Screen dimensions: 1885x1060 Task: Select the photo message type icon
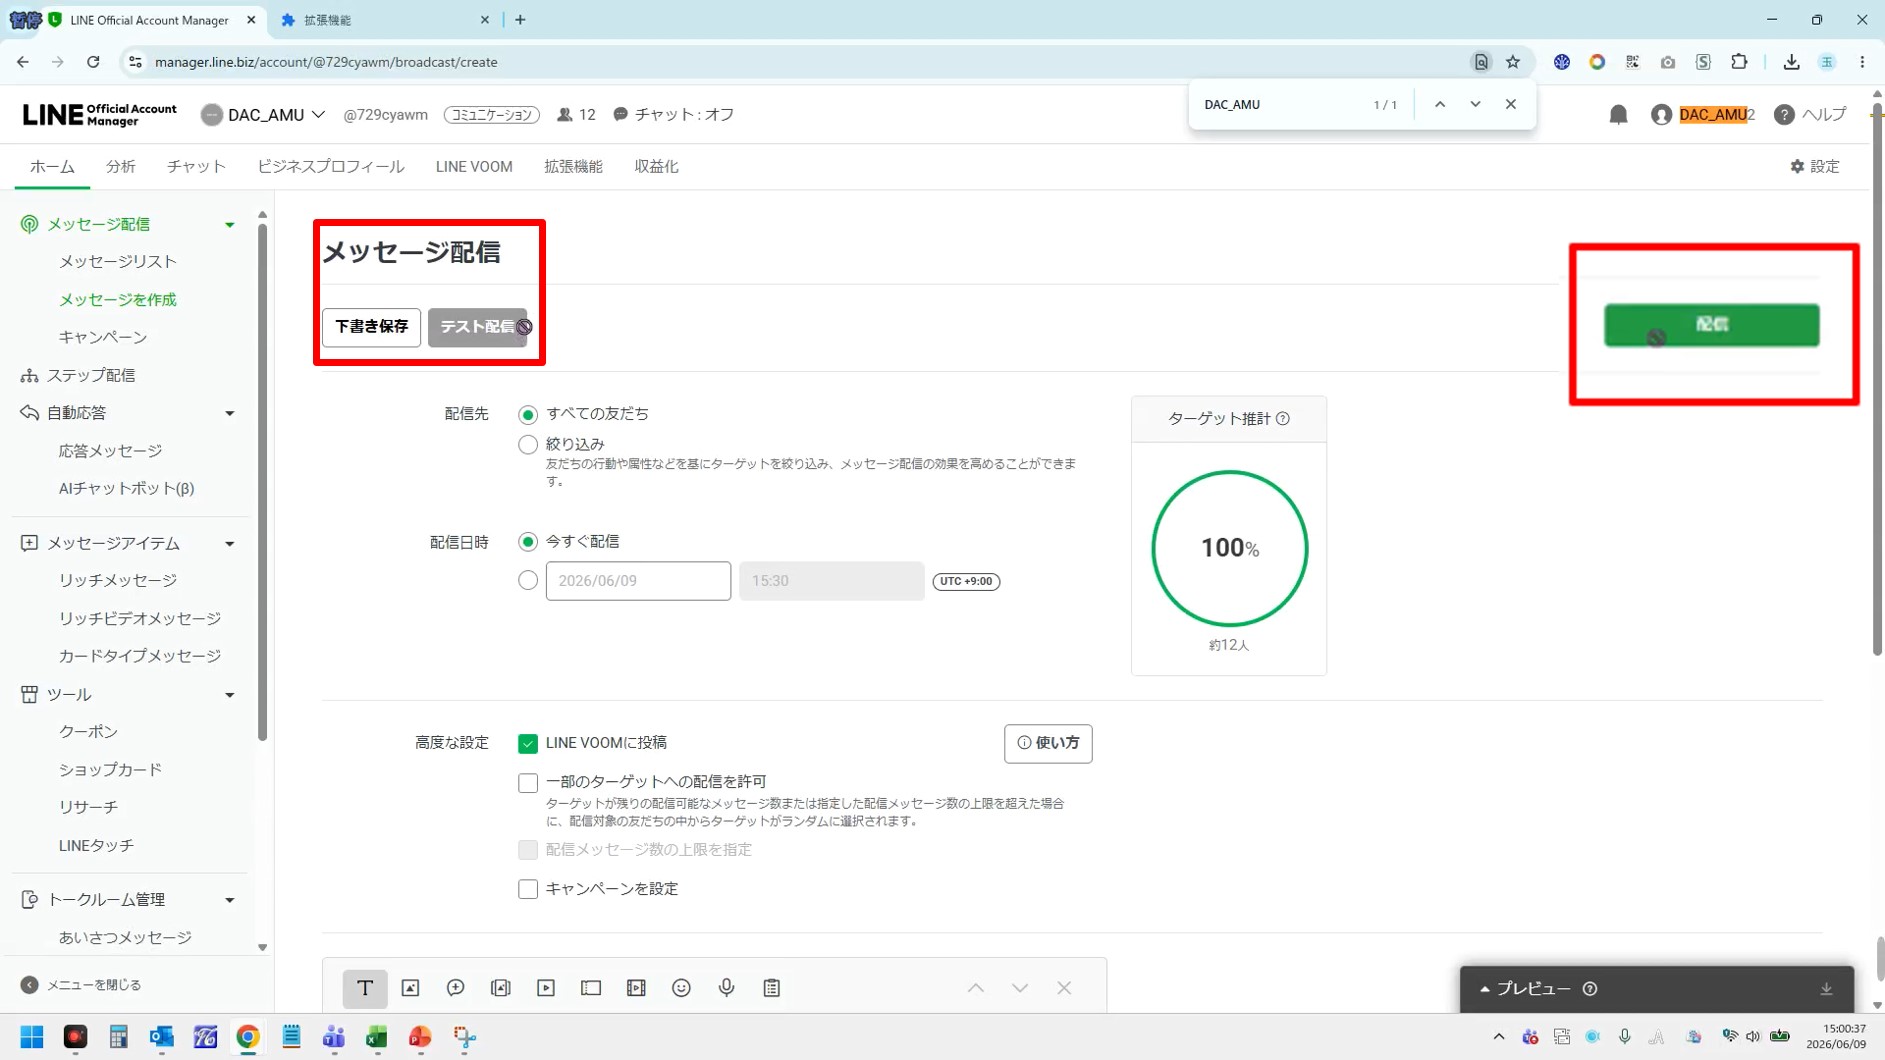tap(410, 988)
